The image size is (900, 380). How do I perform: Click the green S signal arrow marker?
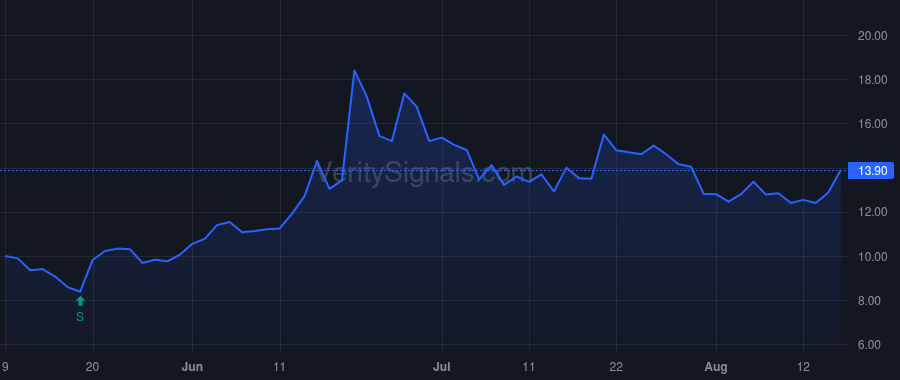point(80,301)
